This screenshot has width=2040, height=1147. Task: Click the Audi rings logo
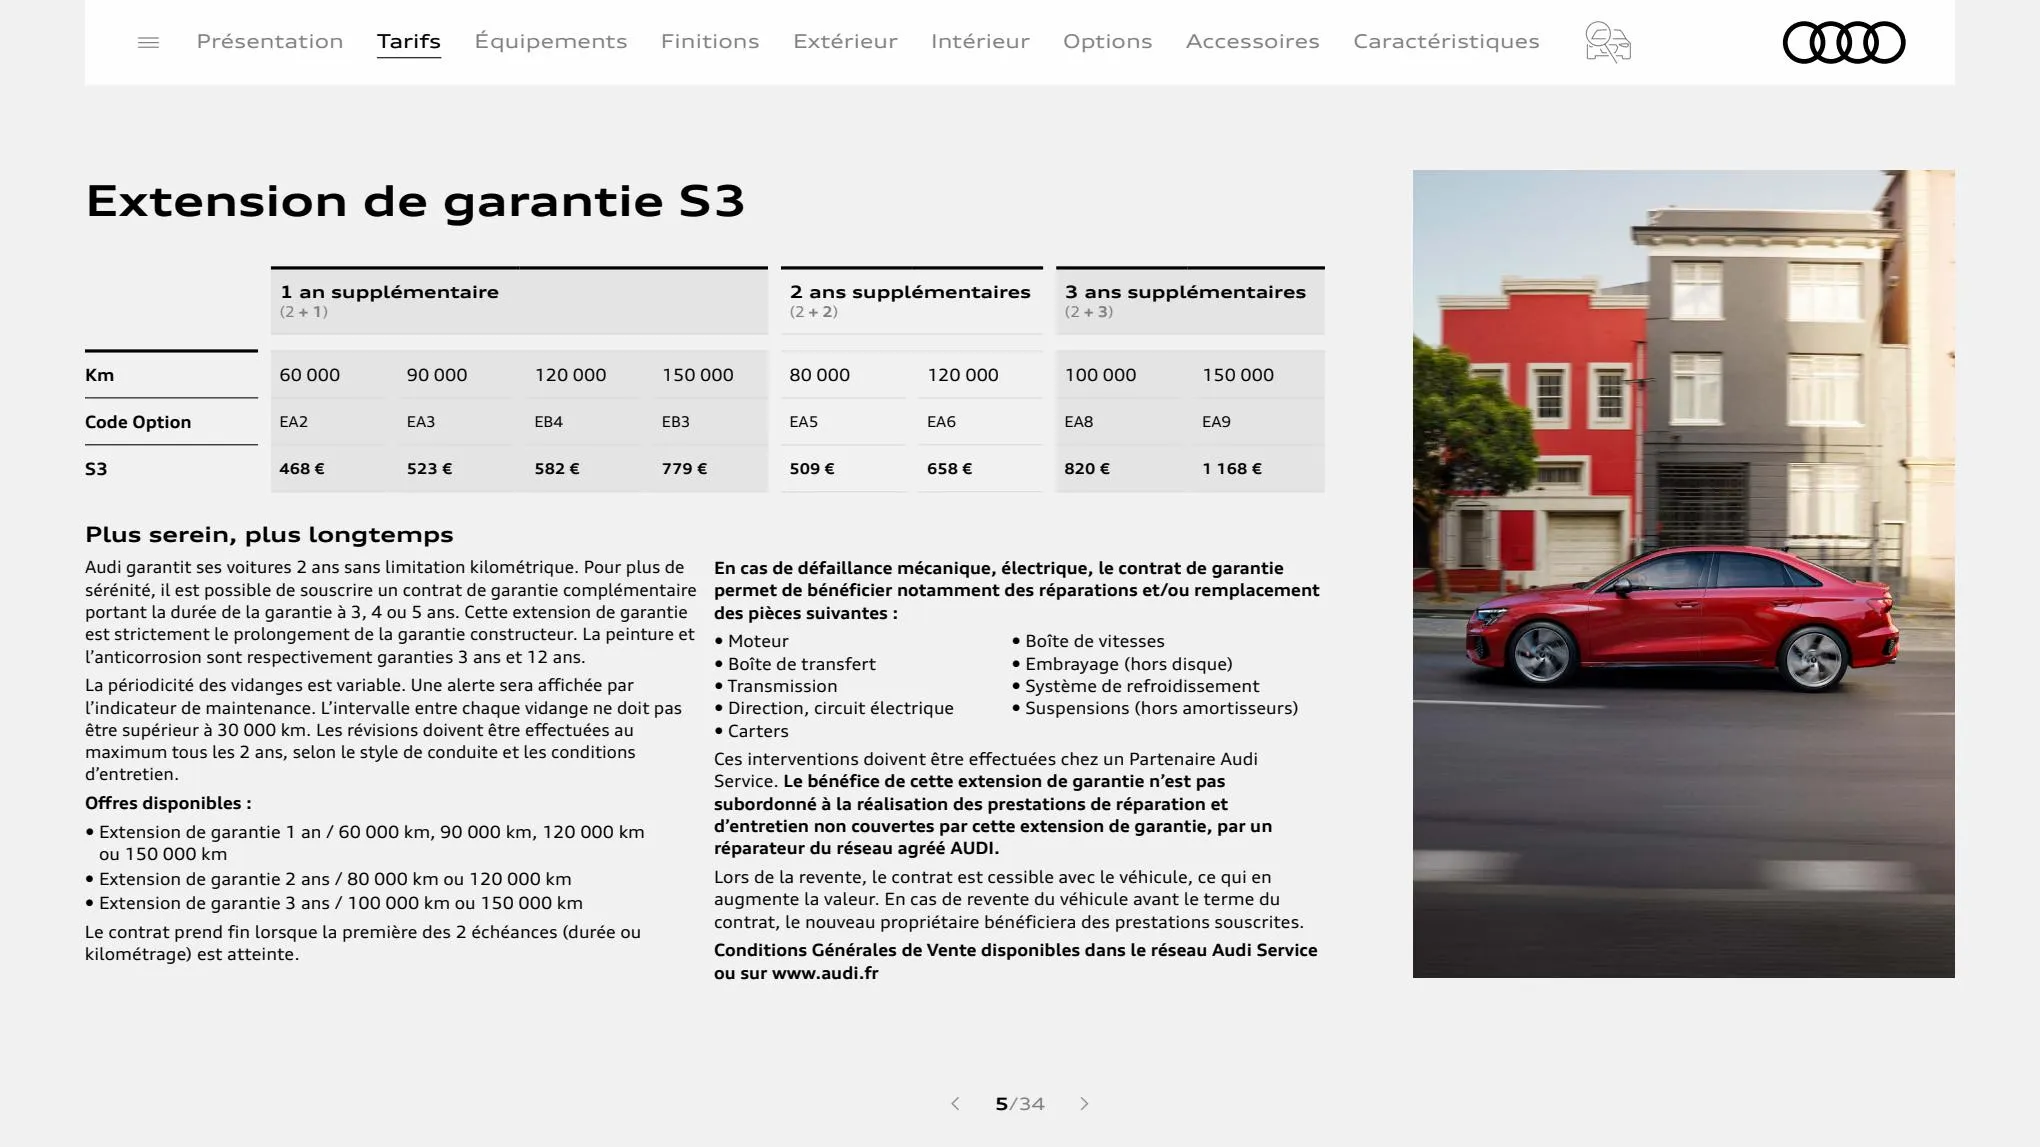(1844, 42)
